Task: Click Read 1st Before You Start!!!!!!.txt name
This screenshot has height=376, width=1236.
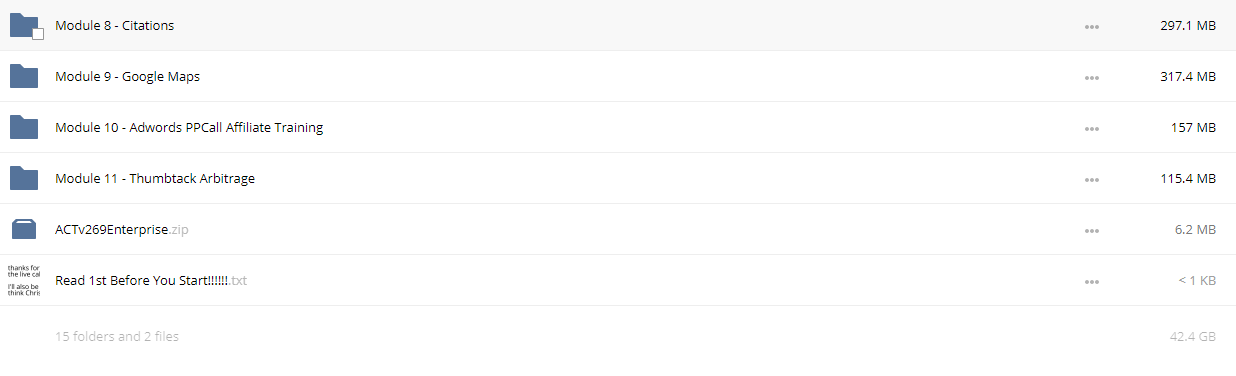Action: tap(151, 281)
